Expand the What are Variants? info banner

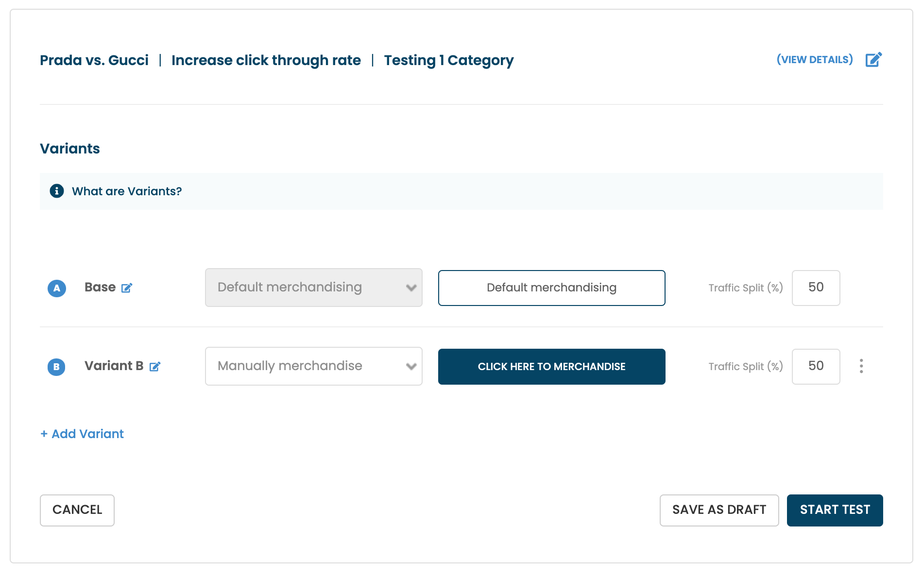pos(462,191)
